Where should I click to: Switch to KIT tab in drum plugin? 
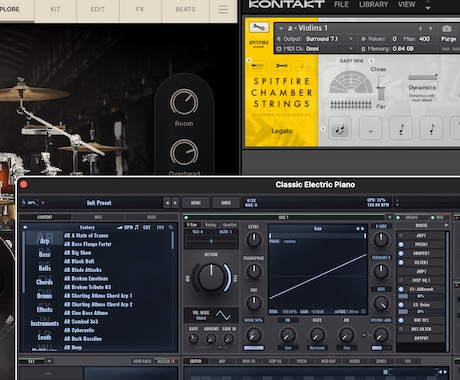tap(55, 9)
